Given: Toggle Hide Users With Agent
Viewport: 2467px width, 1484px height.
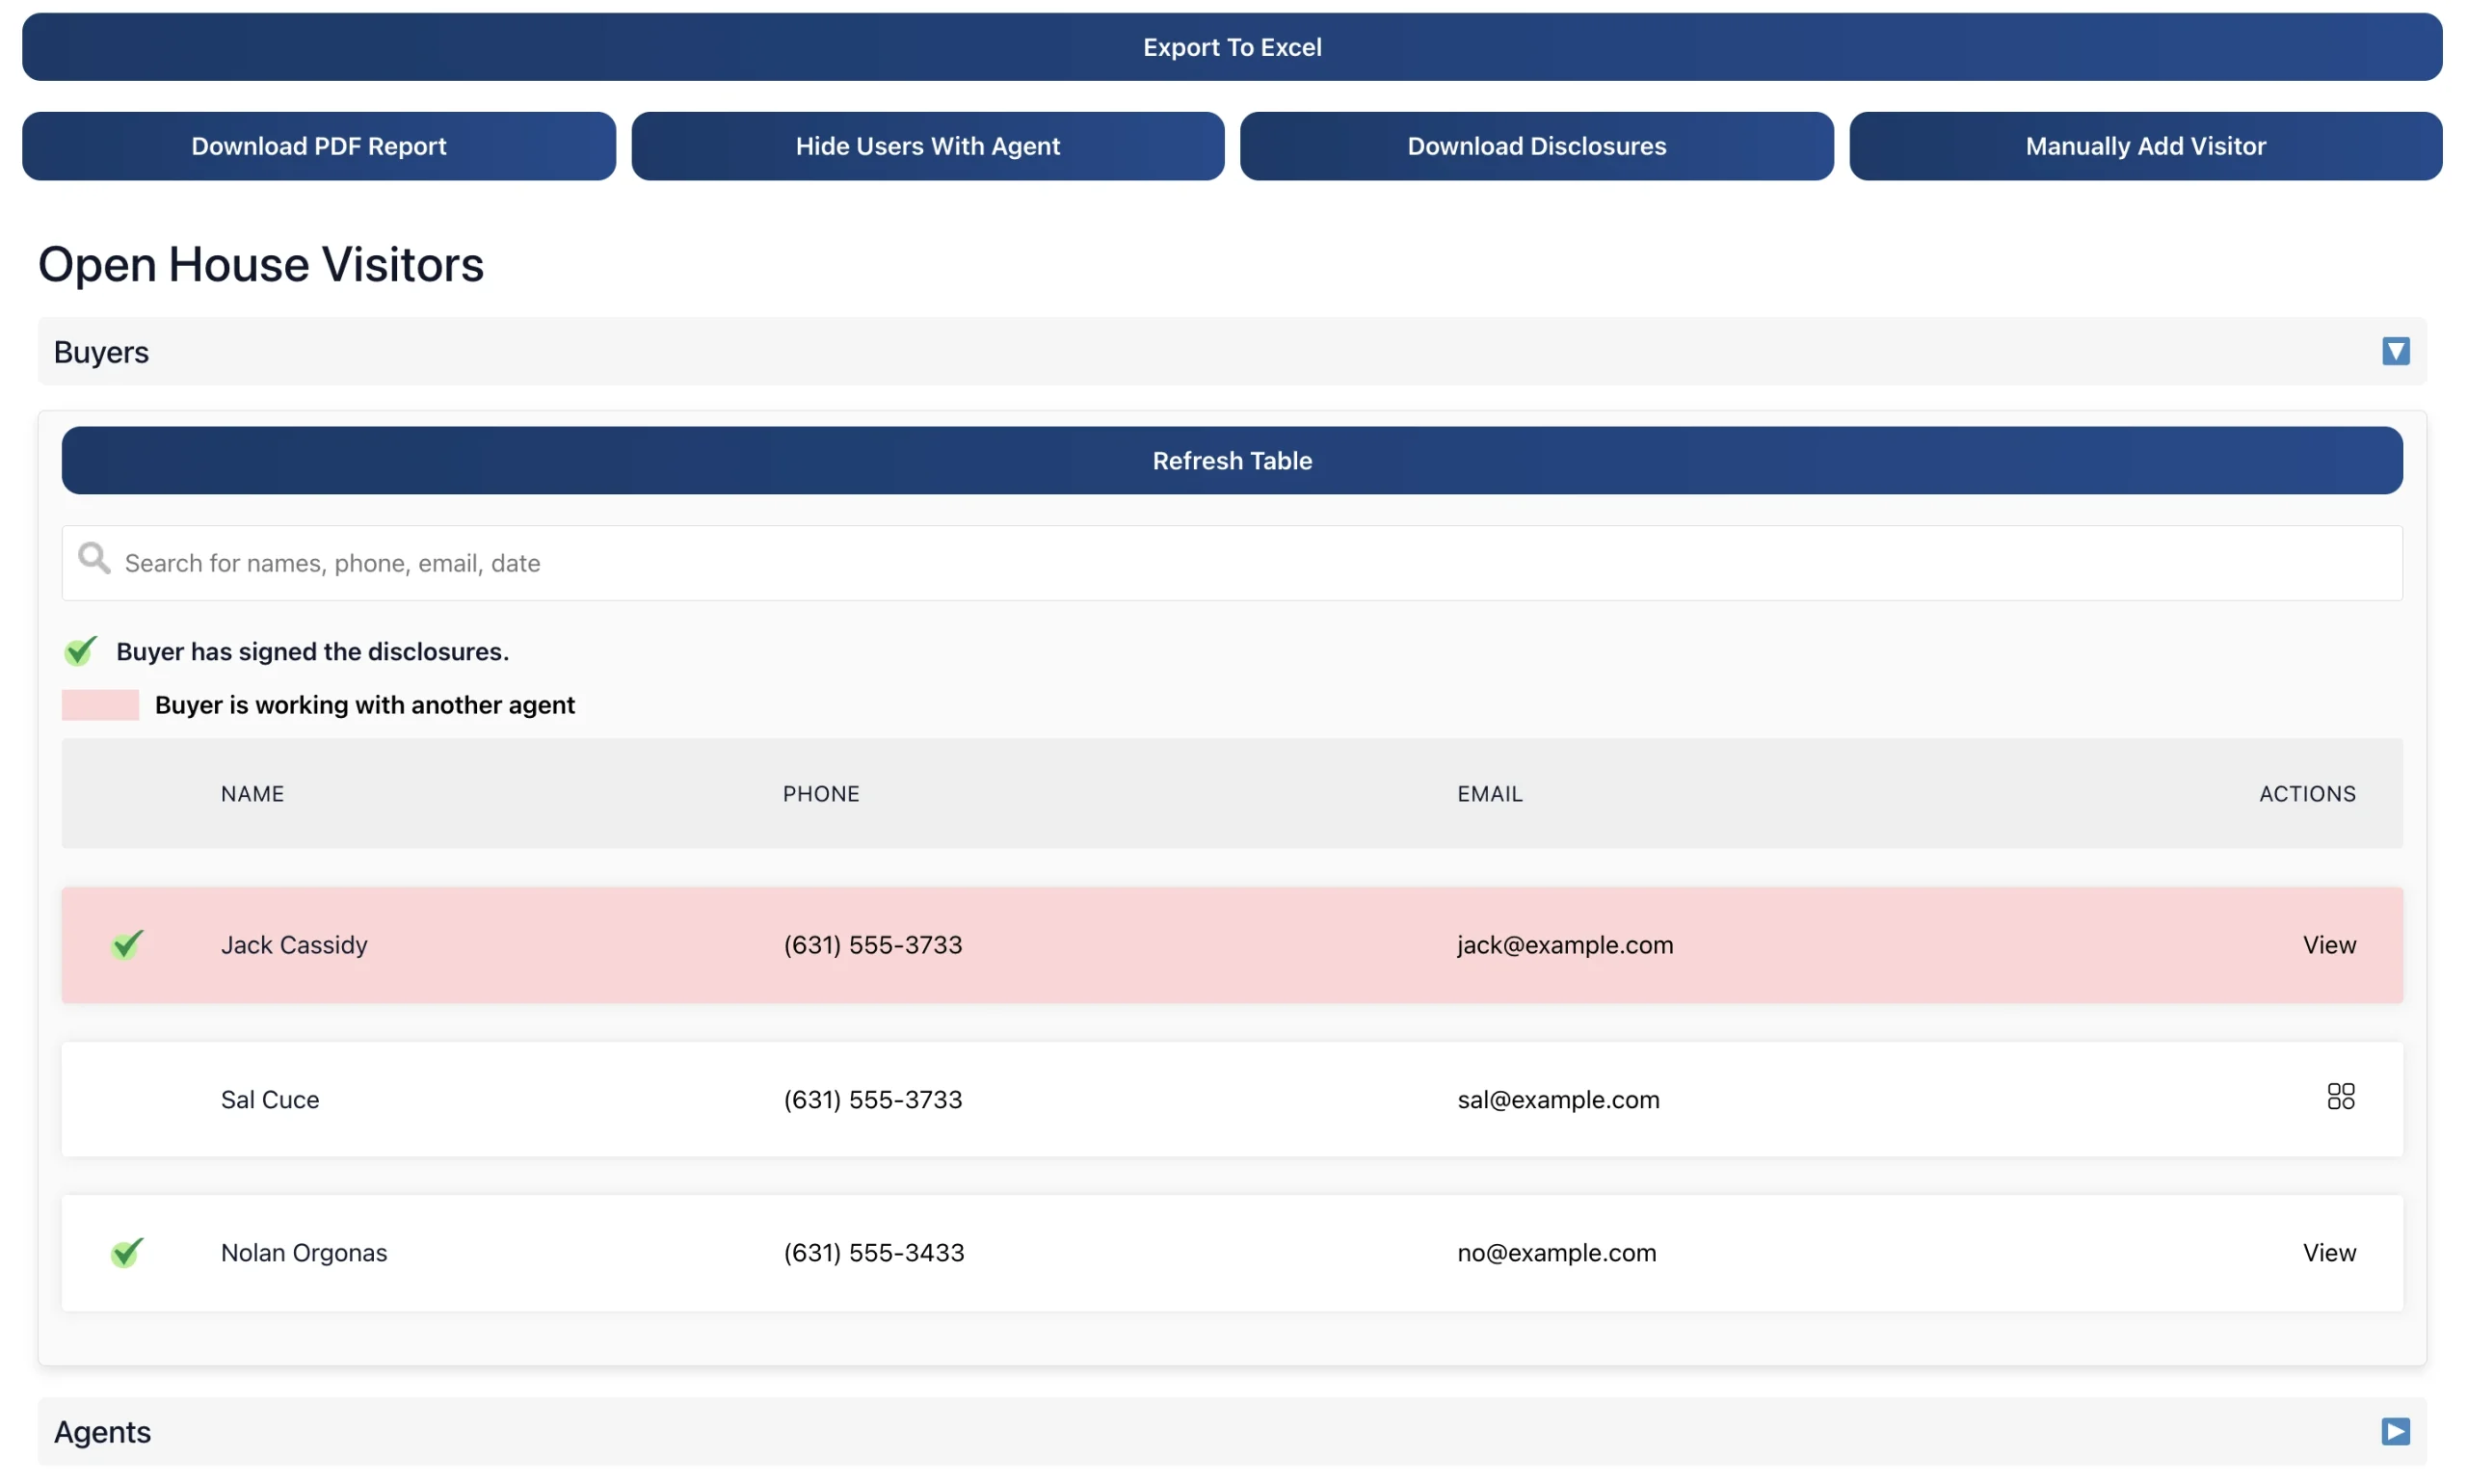Looking at the screenshot, I should (x=927, y=146).
